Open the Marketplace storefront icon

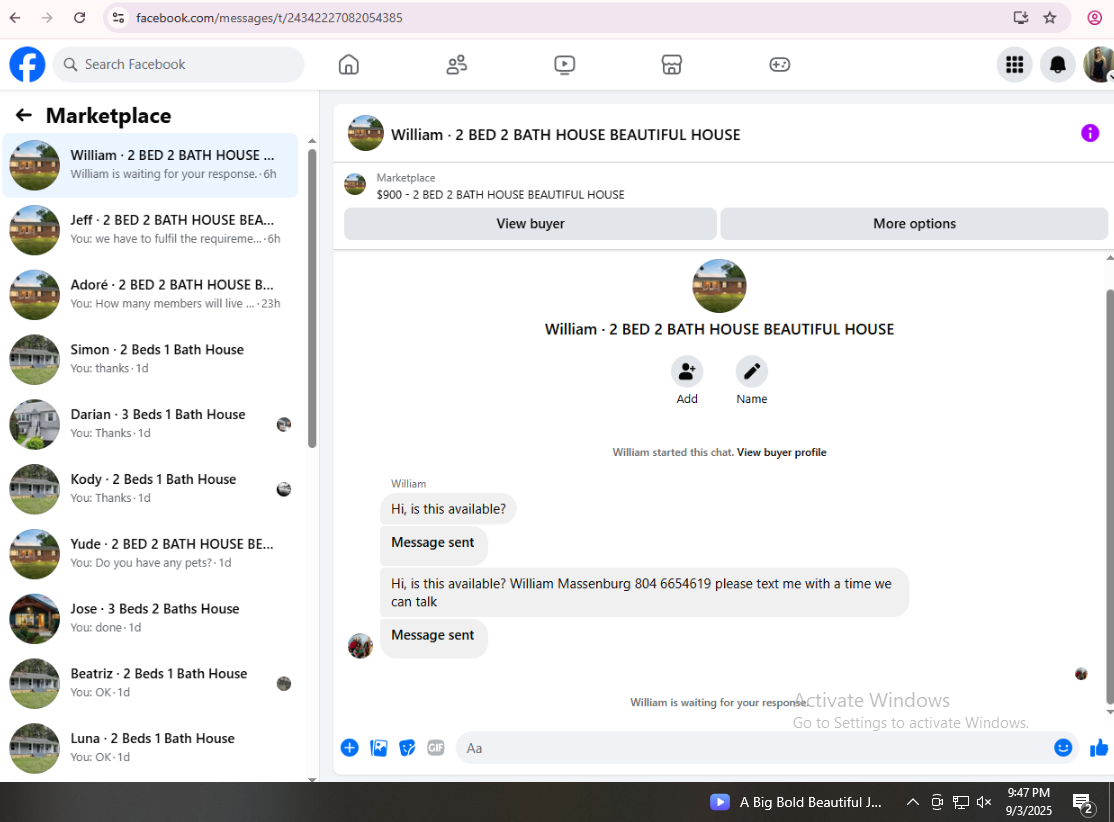point(671,65)
